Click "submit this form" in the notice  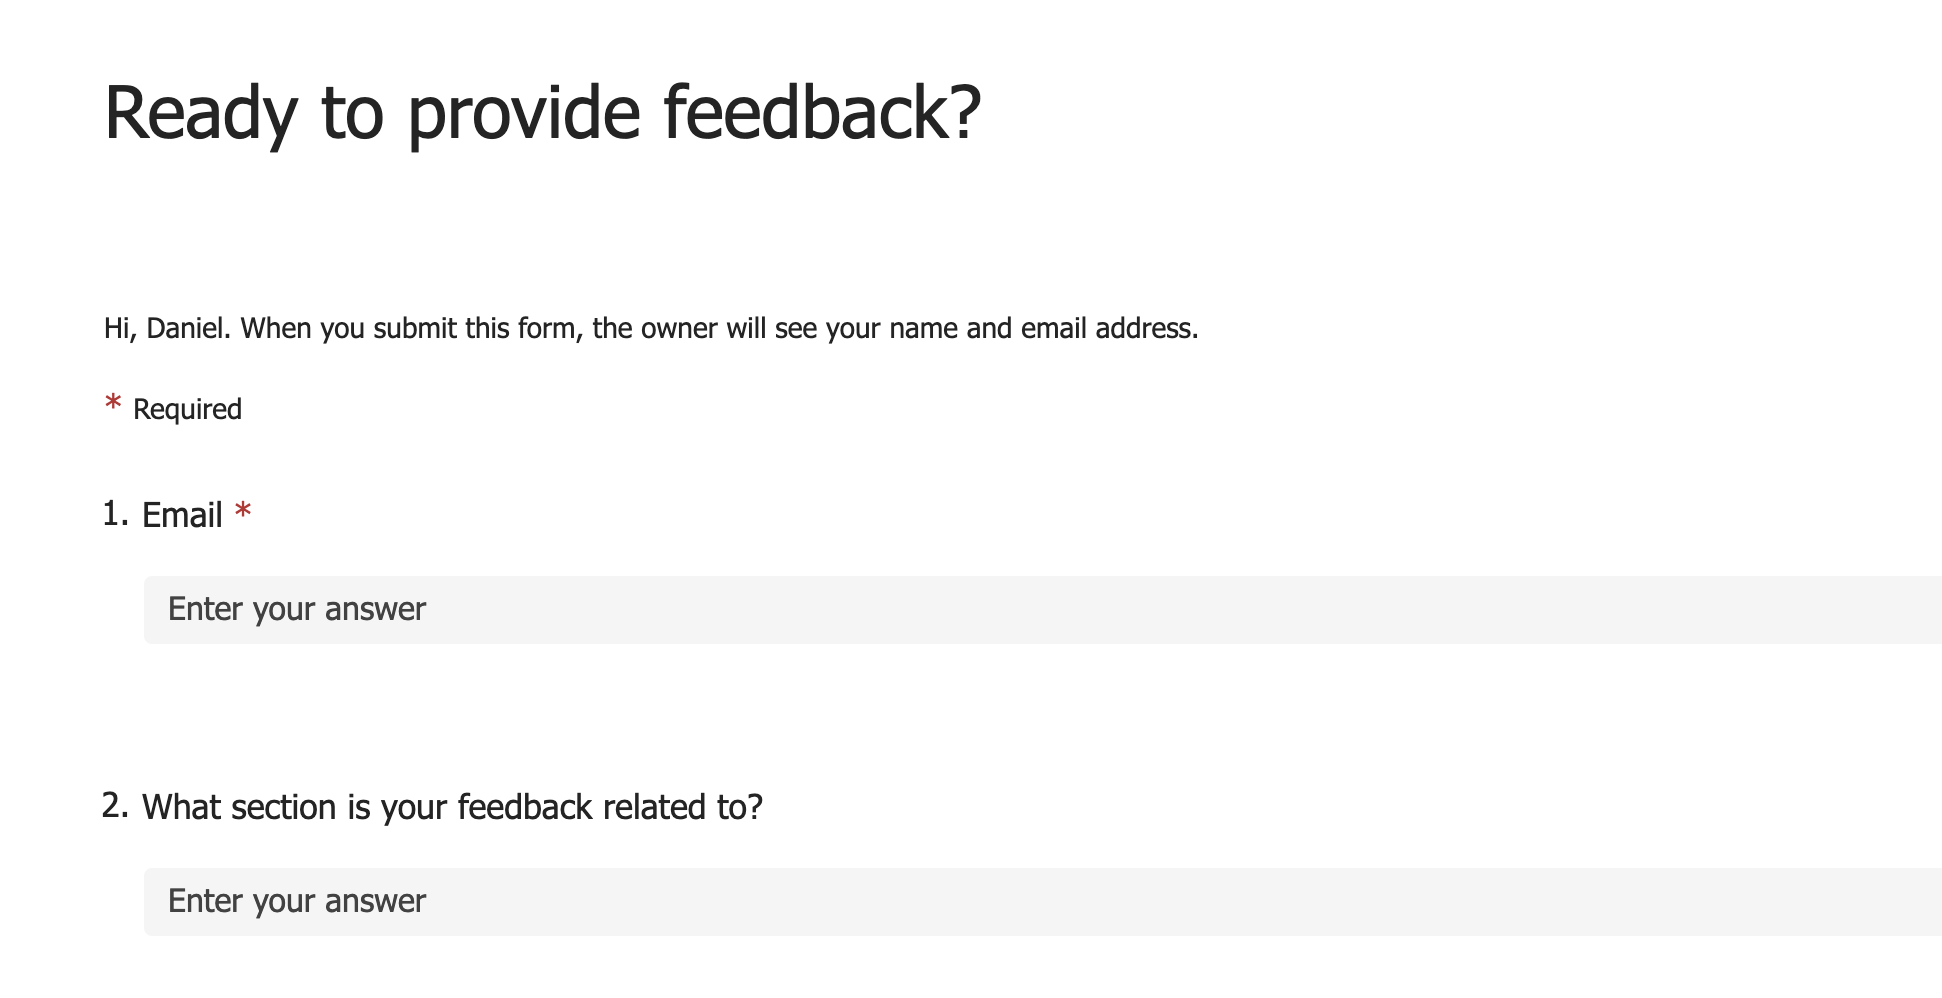478,328
